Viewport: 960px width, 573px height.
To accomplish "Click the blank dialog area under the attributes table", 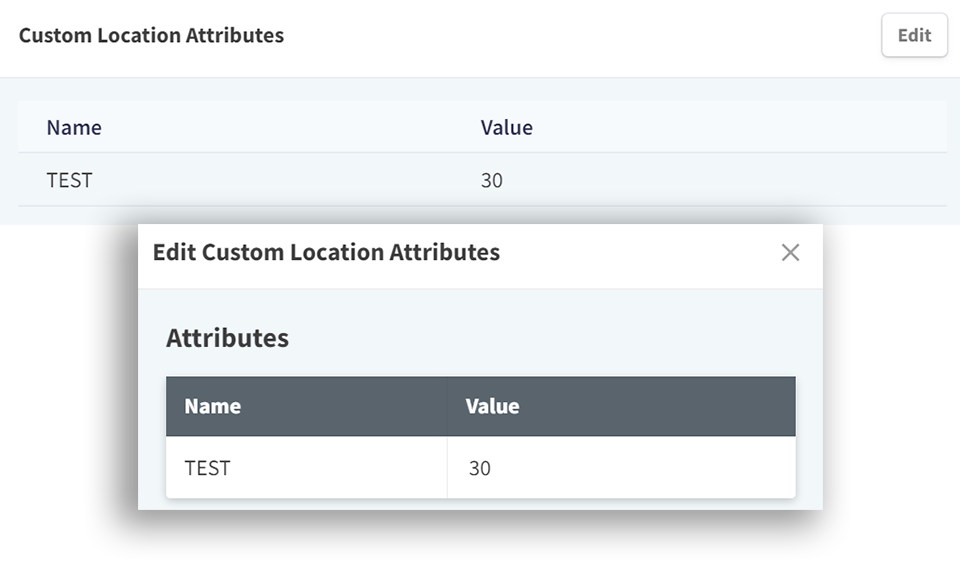I will (480, 504).
